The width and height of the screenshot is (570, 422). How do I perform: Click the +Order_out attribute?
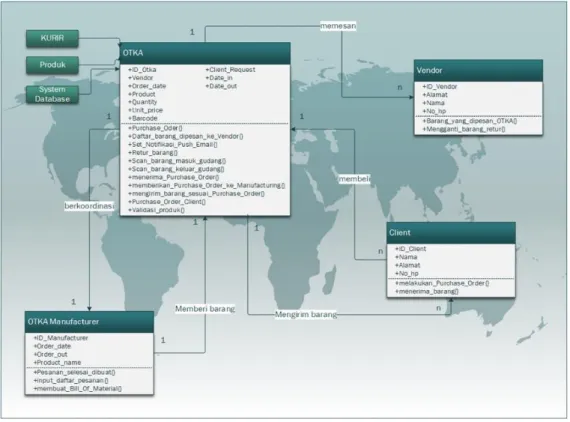(51, 354)
